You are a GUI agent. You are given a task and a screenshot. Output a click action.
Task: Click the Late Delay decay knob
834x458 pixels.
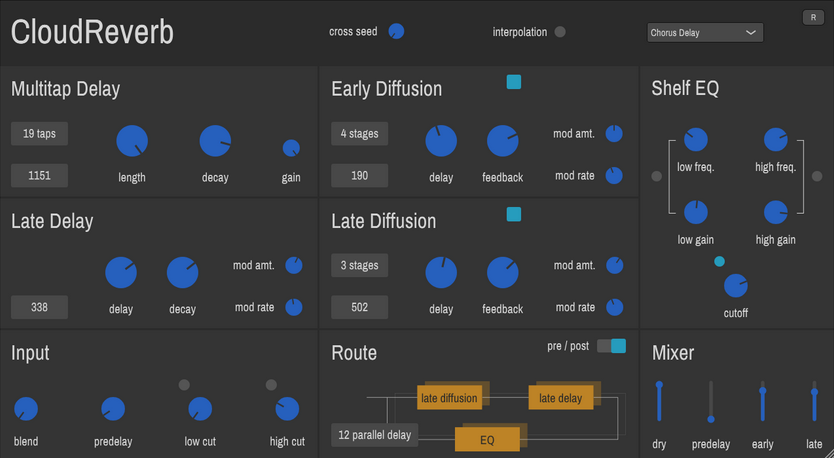click(182, 273)
